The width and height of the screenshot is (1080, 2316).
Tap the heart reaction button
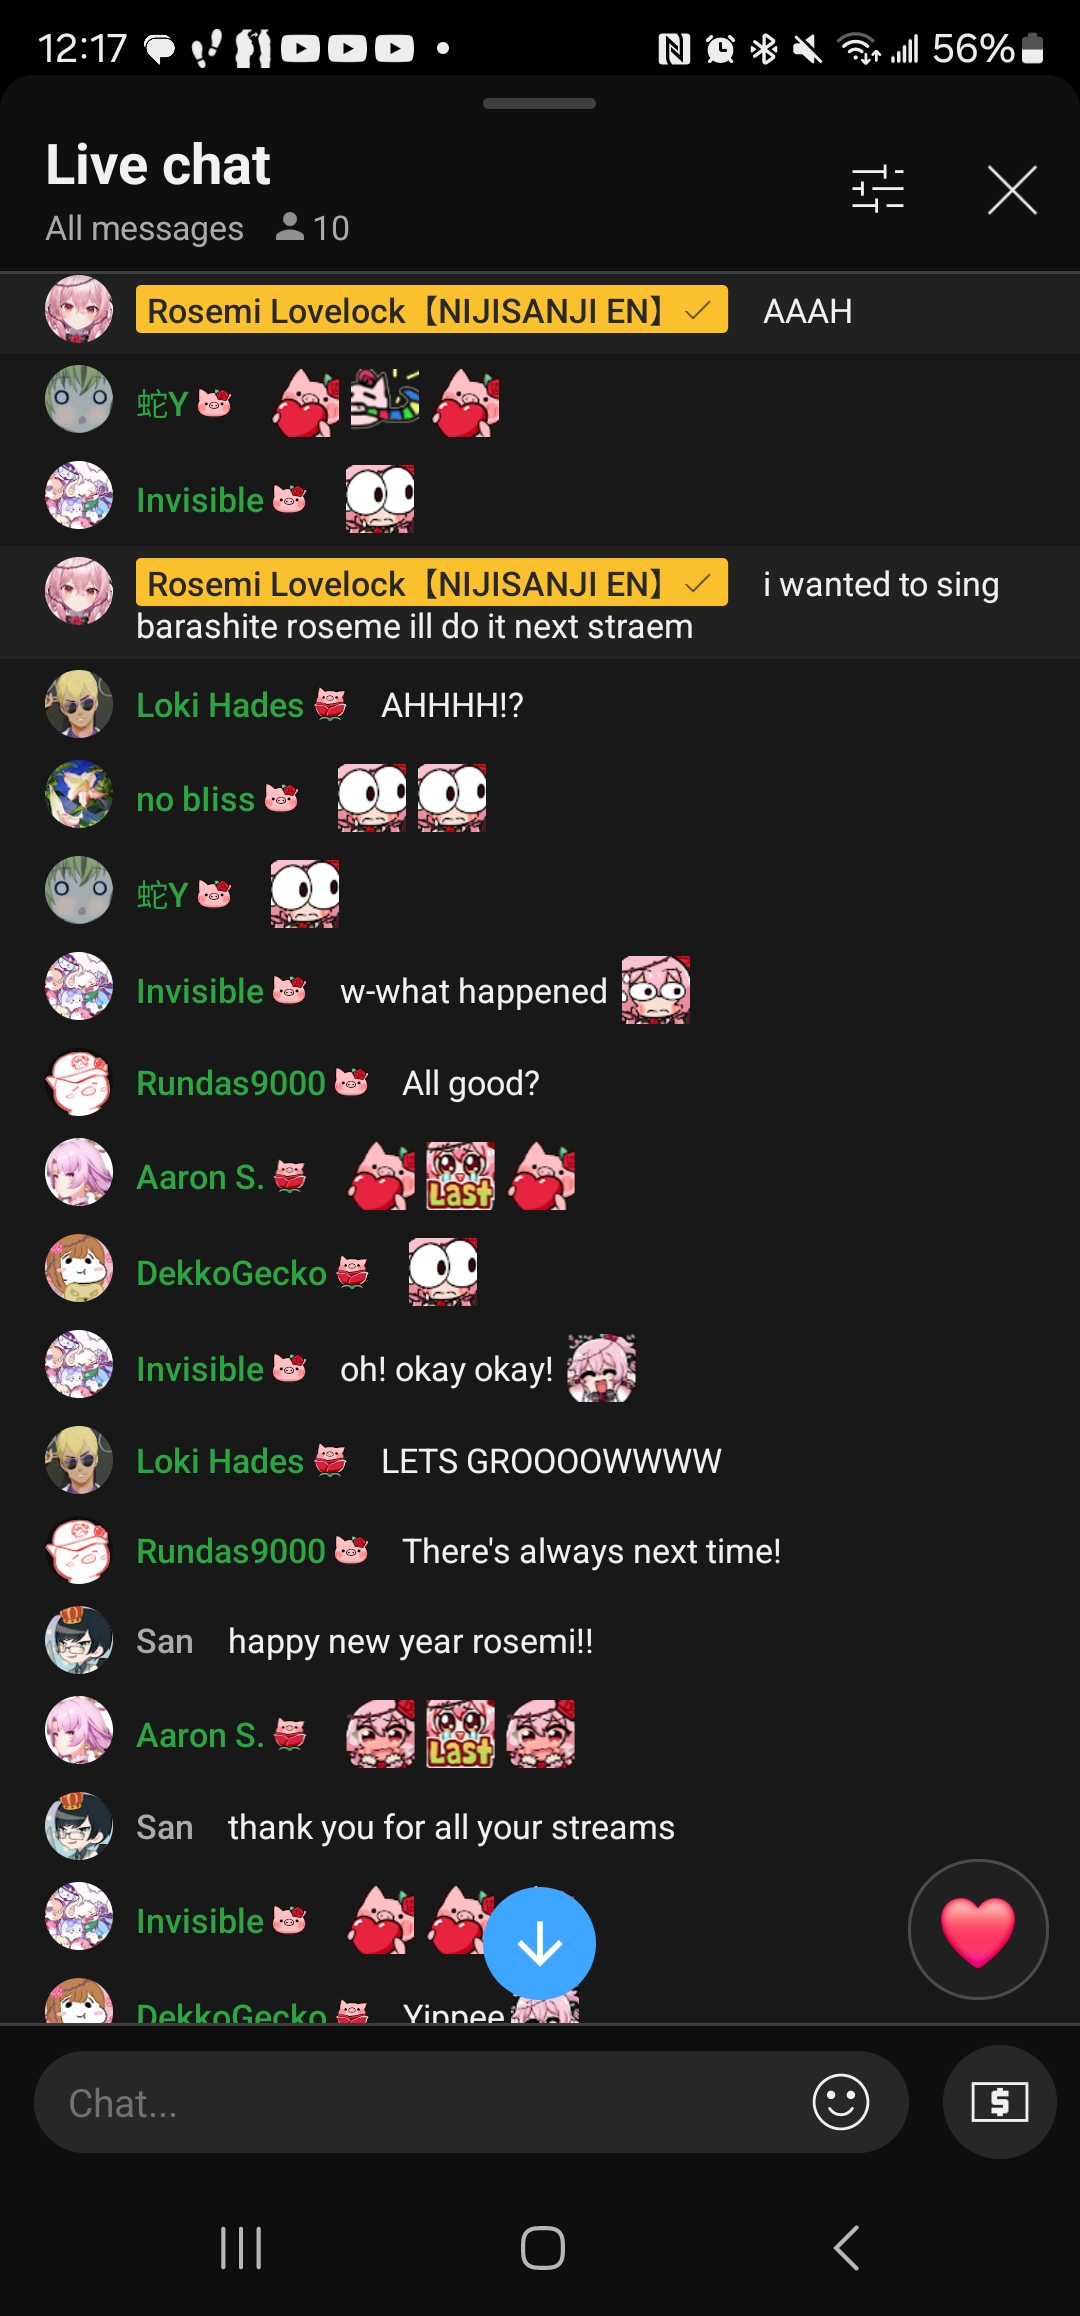(x=978, y=1929)
